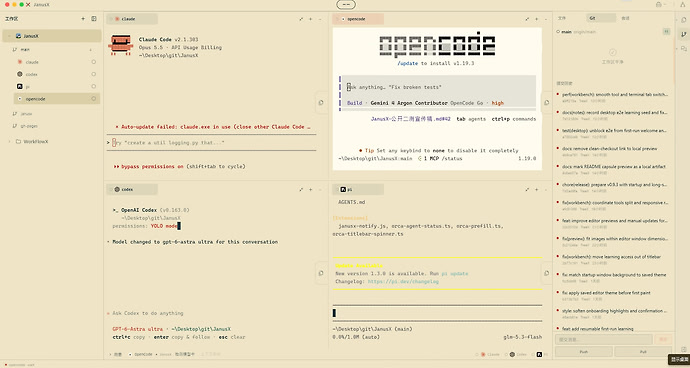This screenshot has height=368, width=690.
Task: Toggle the status circle on the pi row
Action: (x=93, y=87)
